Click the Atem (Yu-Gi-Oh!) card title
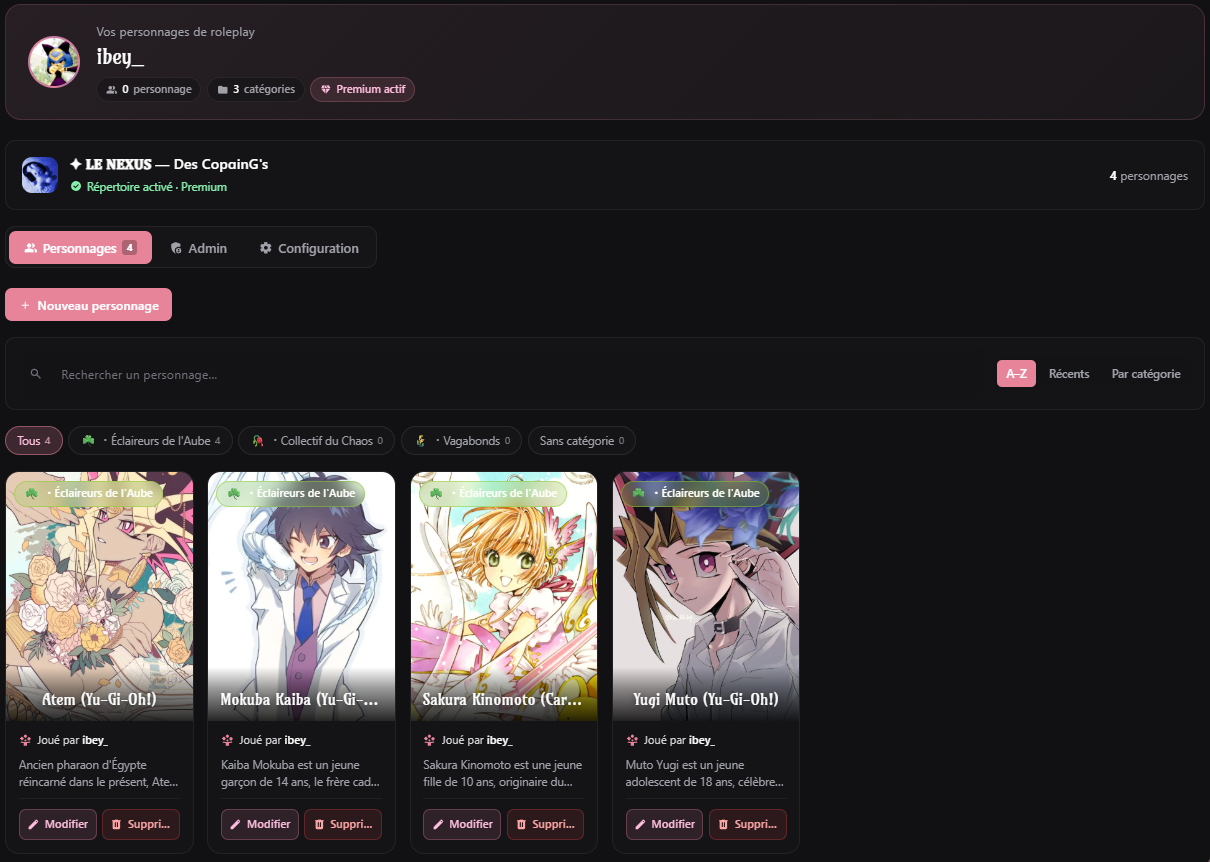Screen dimensions: 1210x862 coord(99,699)
